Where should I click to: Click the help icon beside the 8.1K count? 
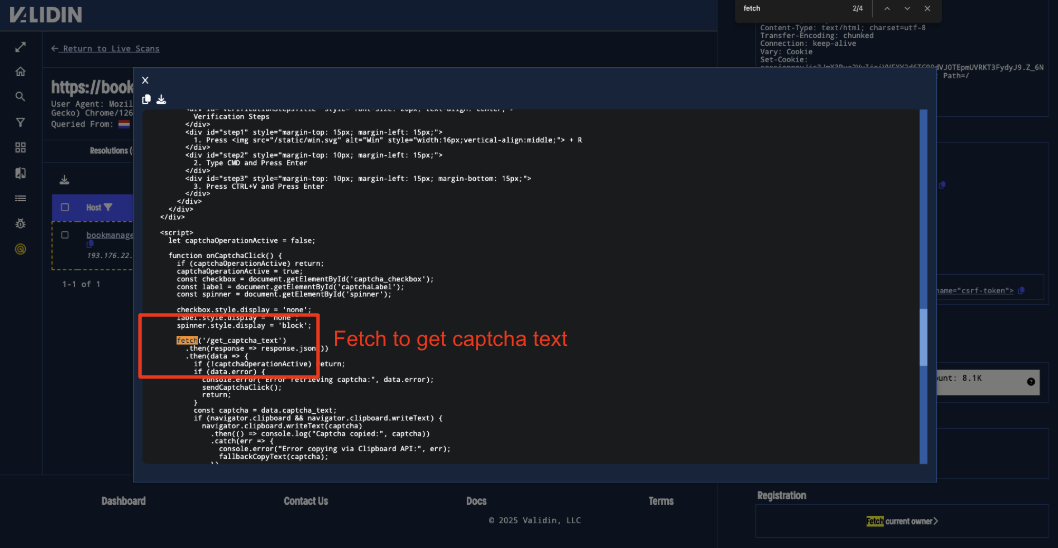pos(1031,382)
